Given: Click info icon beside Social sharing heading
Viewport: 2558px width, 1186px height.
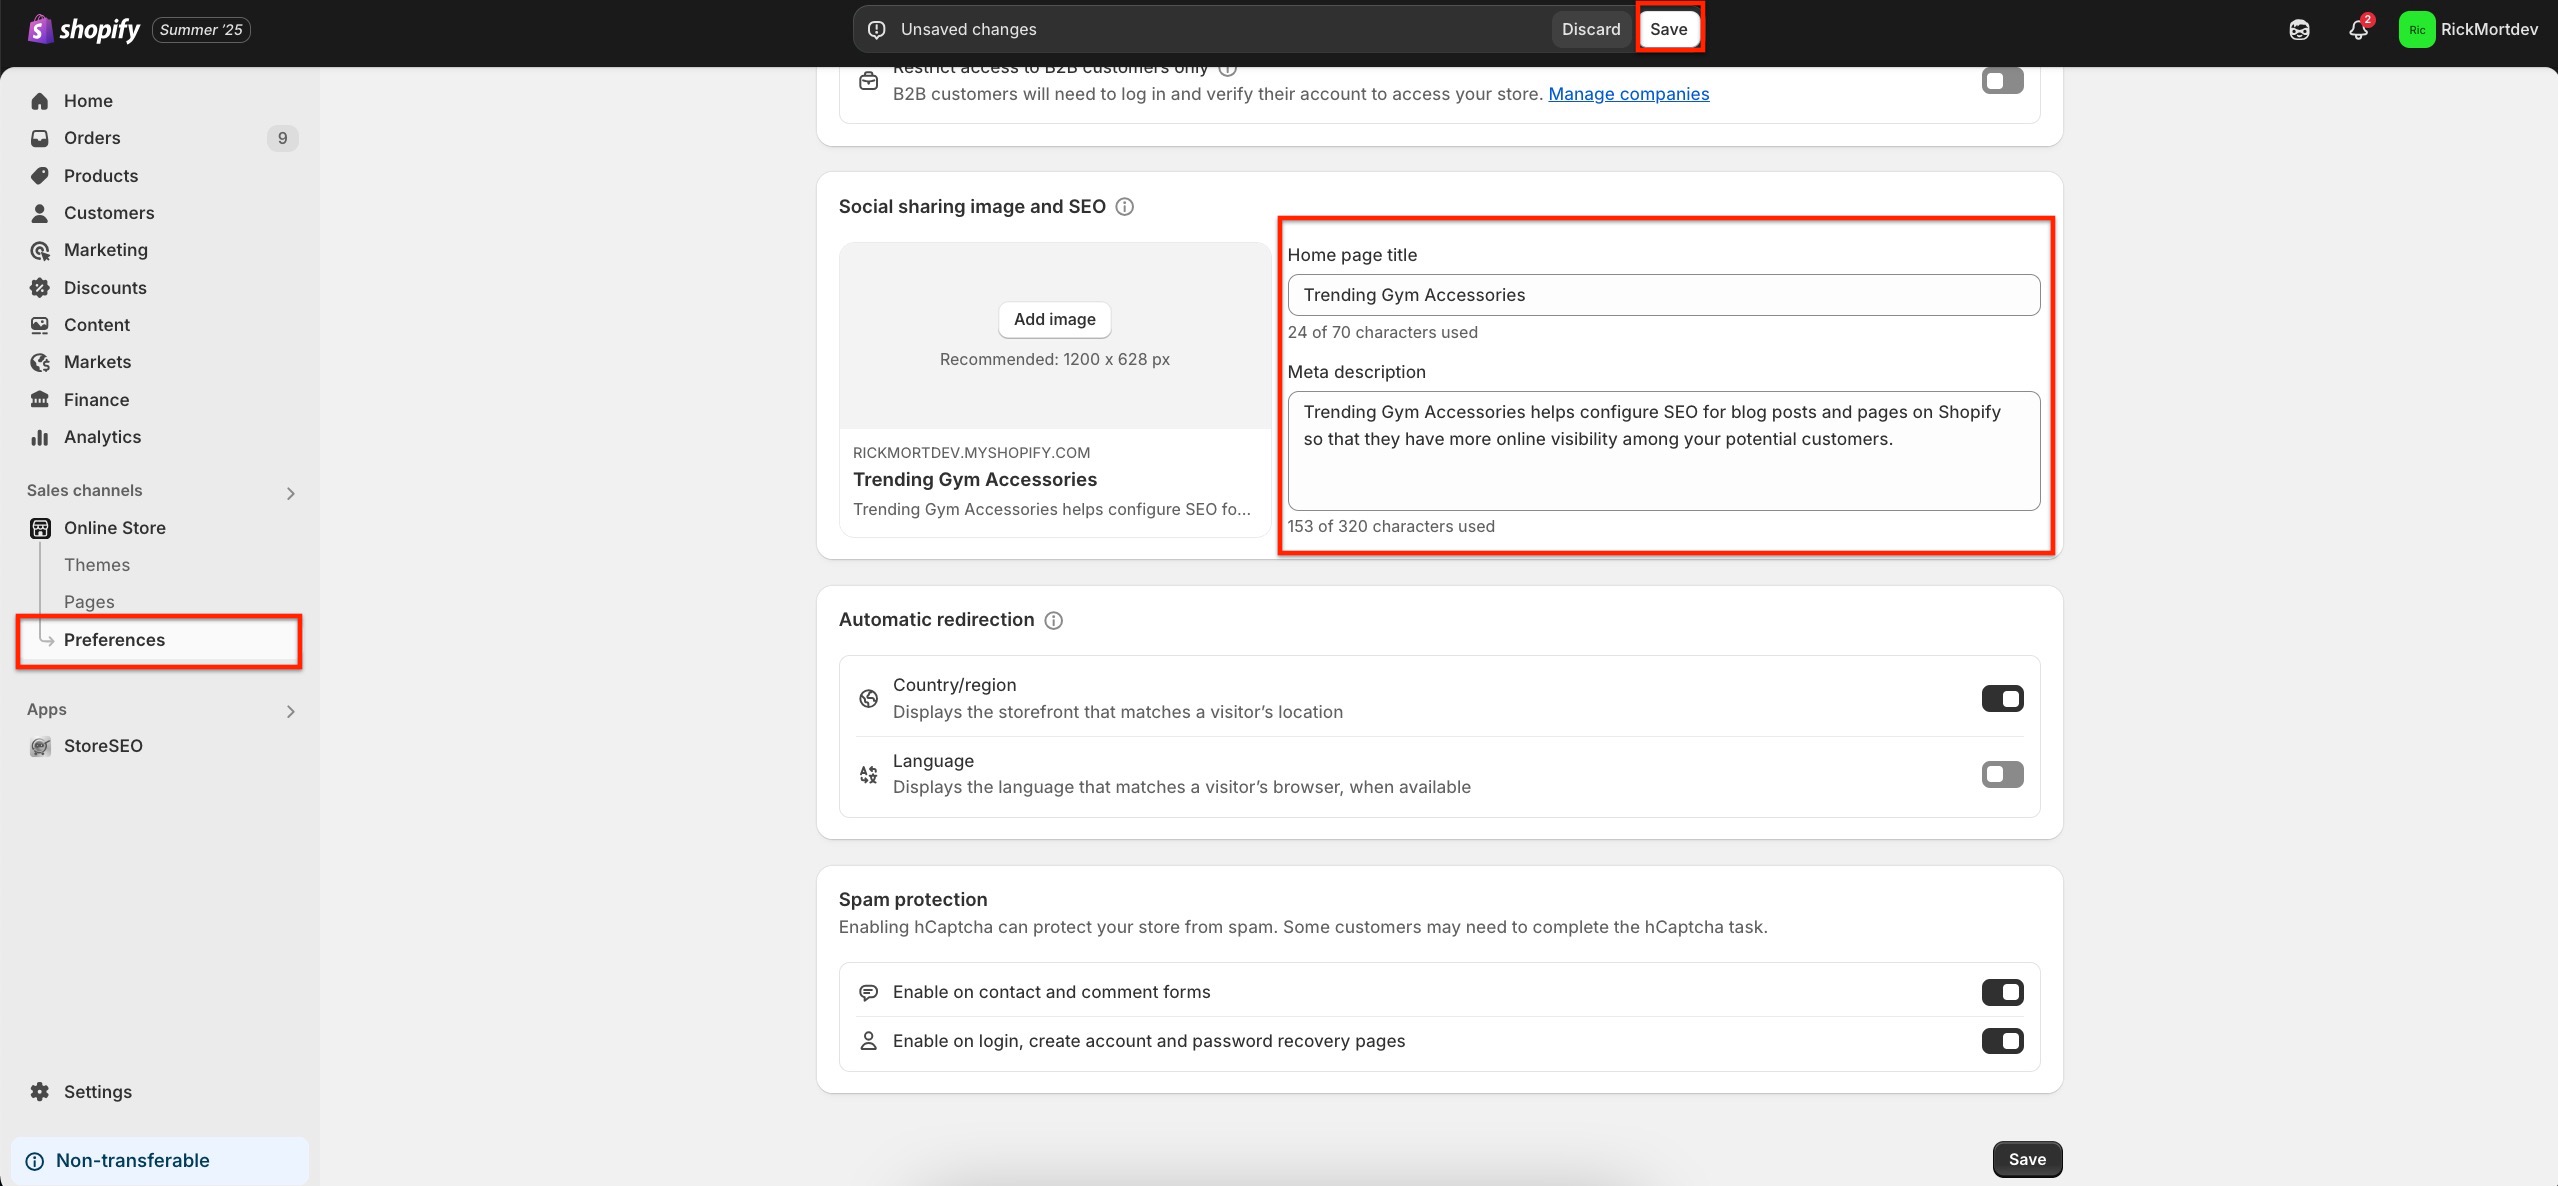Looking at the screenshot, I should pos(1125,207).
